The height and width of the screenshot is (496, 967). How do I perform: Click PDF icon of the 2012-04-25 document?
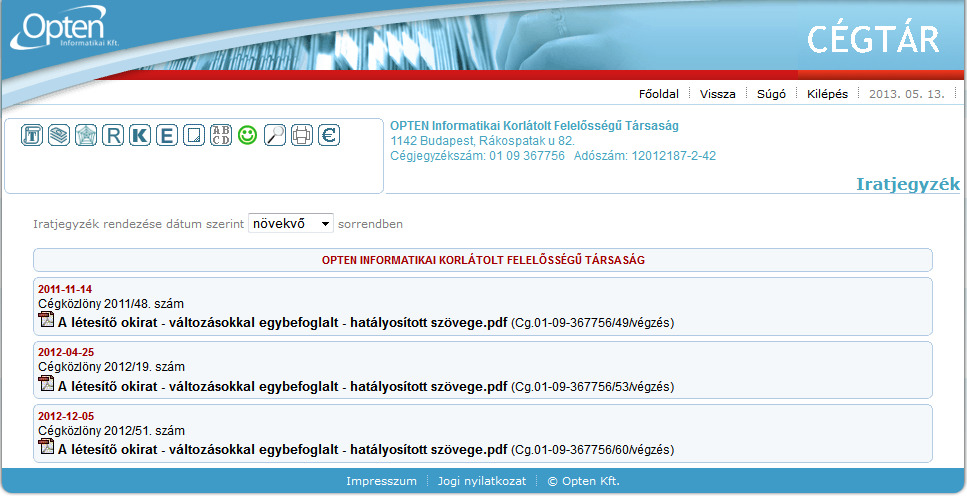pos(46,384)
